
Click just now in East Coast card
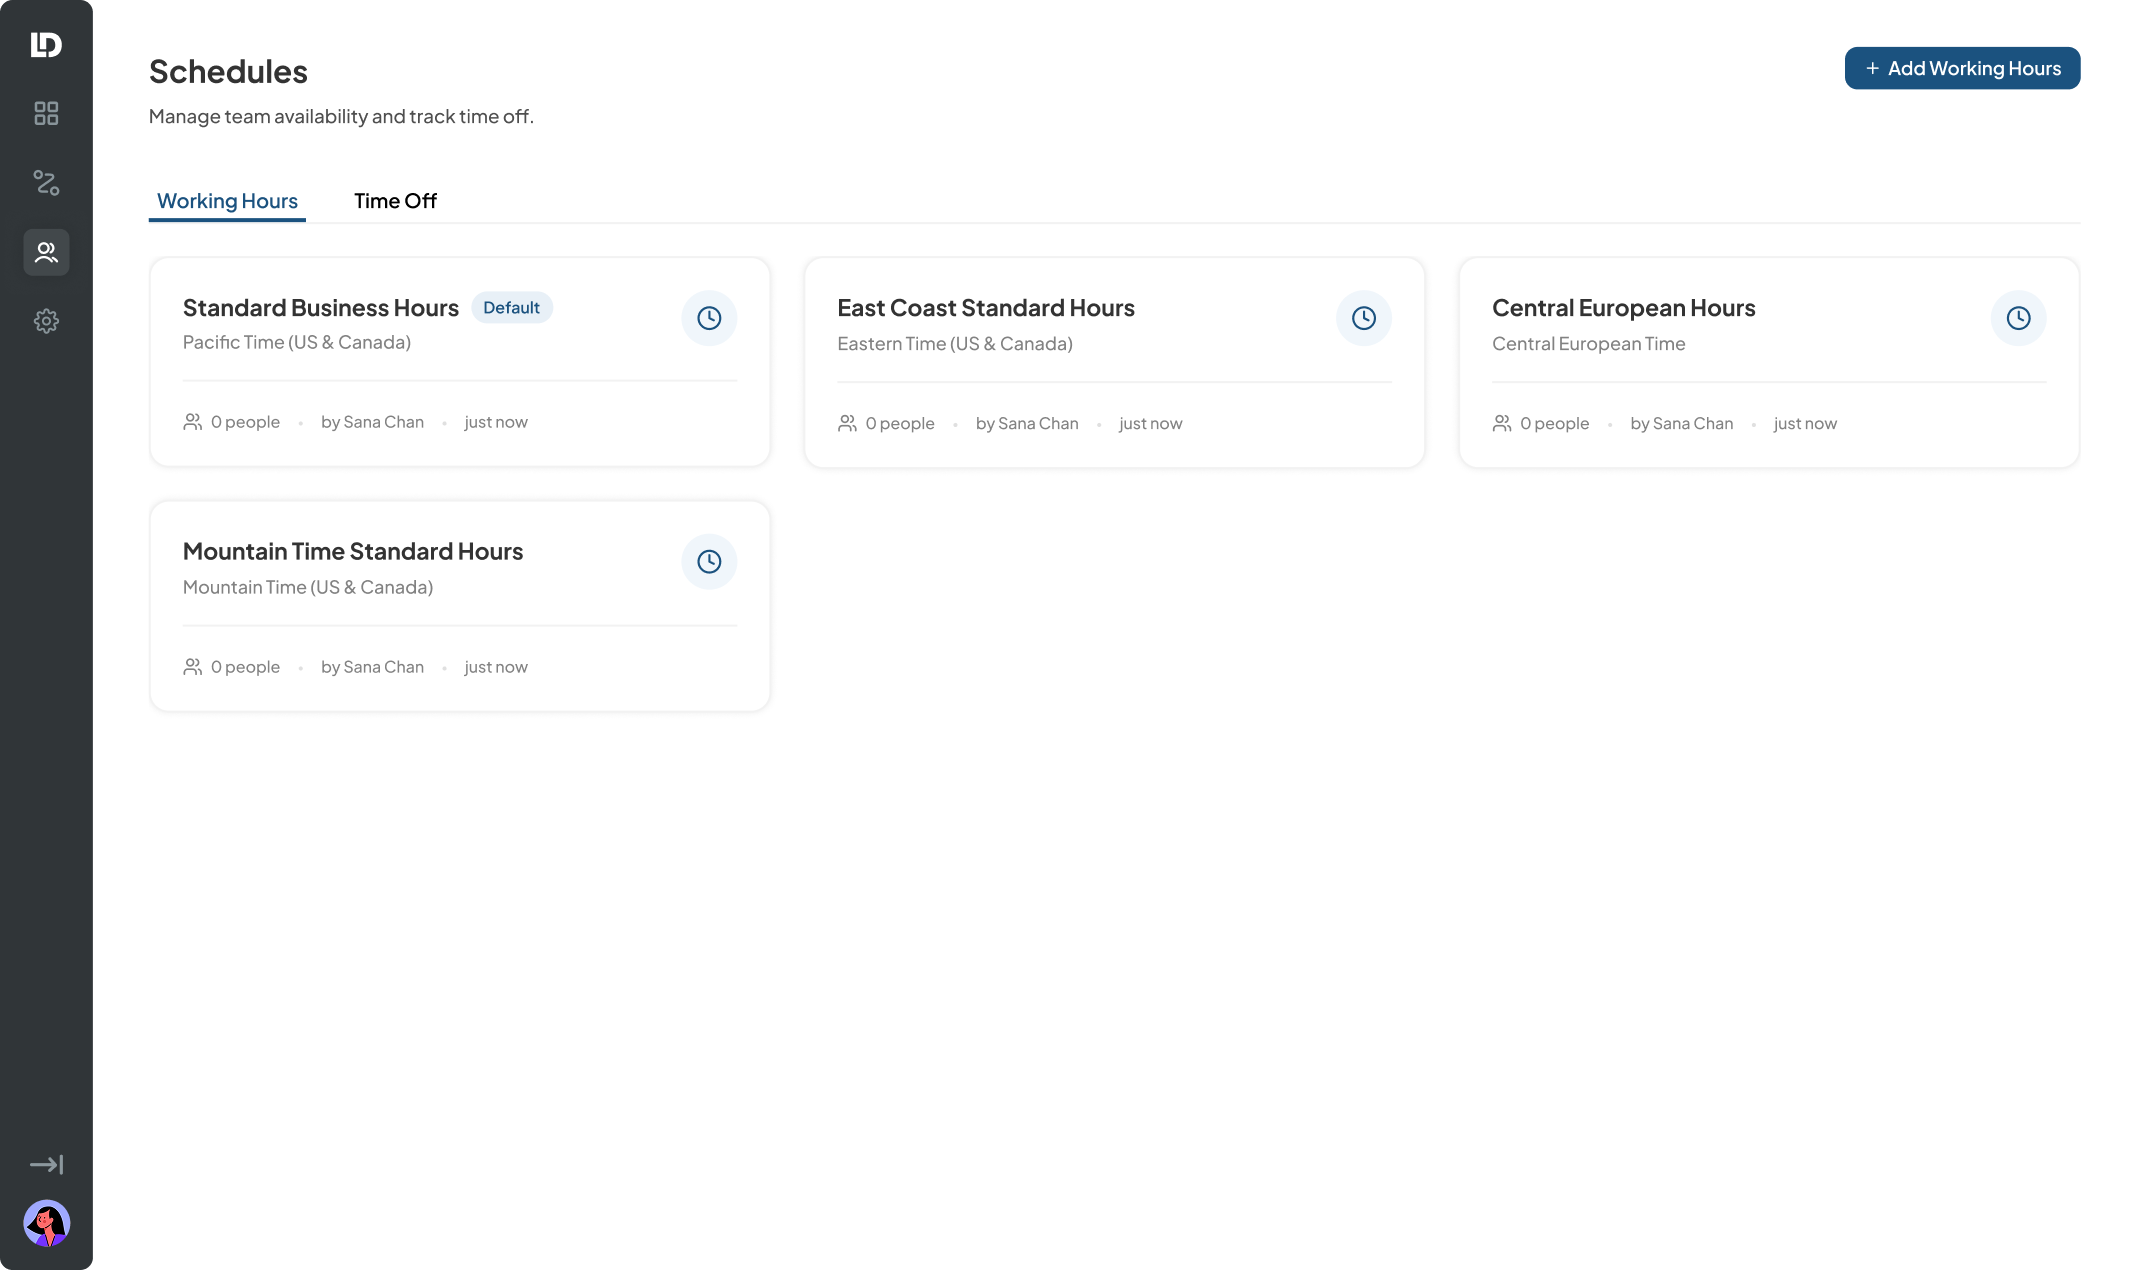(1151, 423)
